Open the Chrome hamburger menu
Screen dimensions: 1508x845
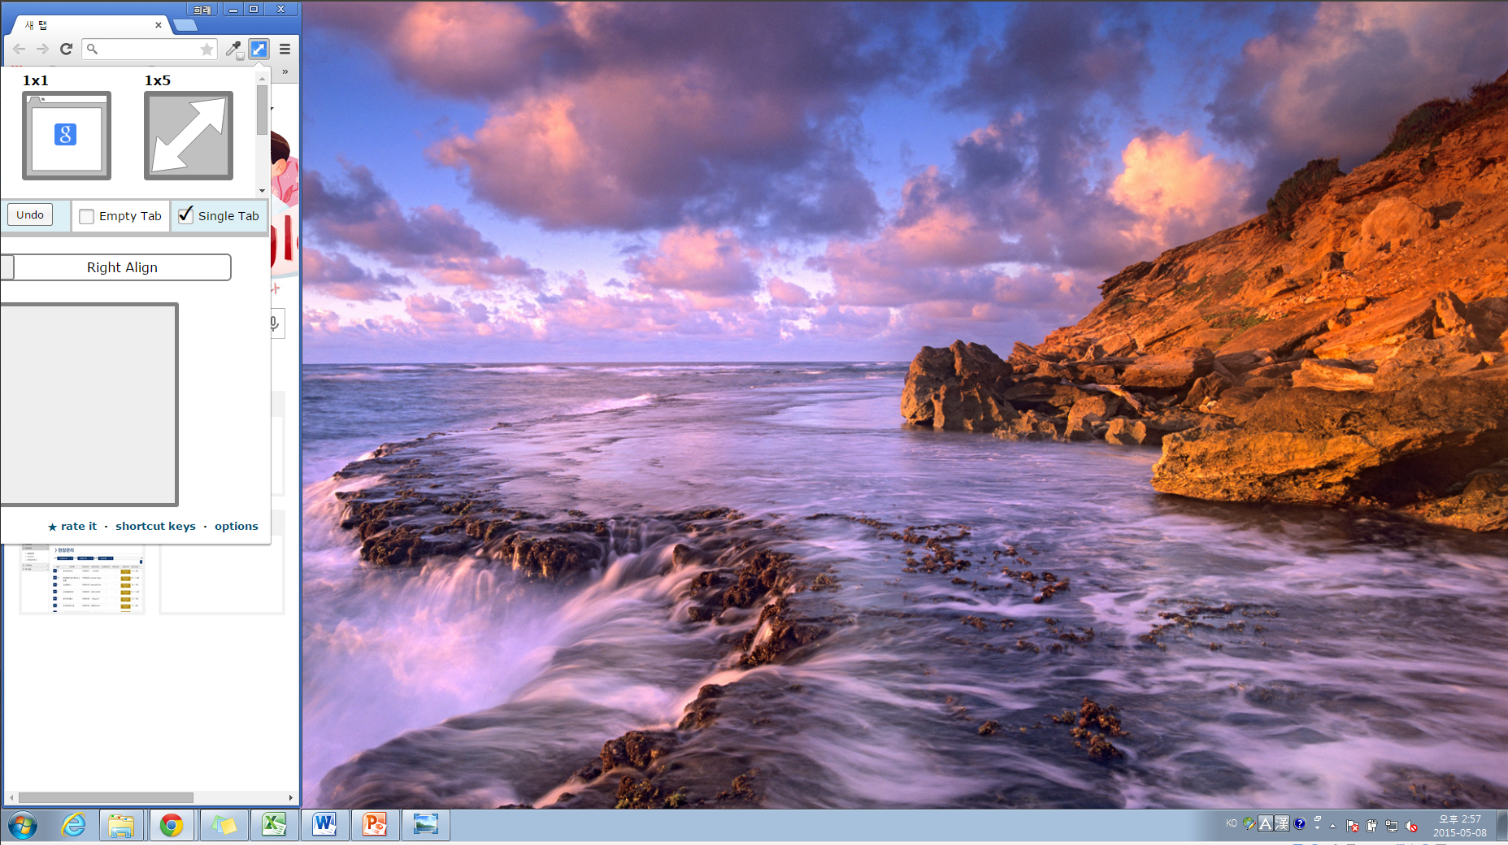285,49
